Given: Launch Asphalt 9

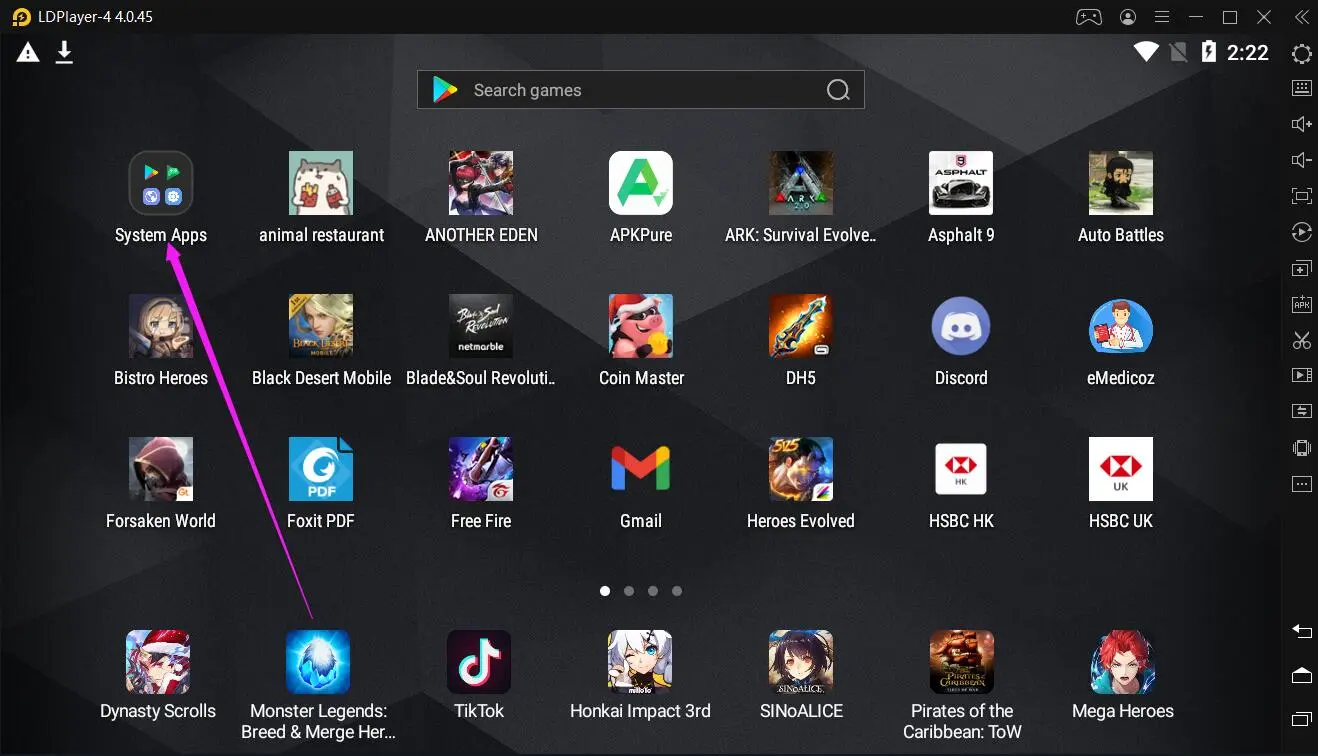Looking at the screenshot, I should click(x=961, y=183).
